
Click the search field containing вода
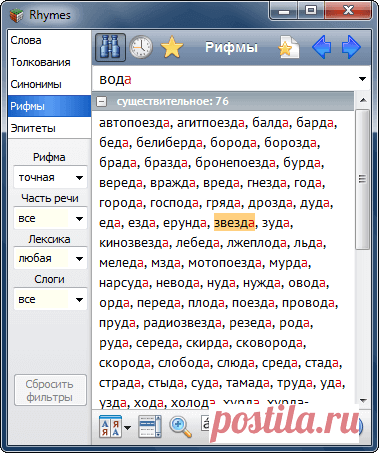pos(223,79)
